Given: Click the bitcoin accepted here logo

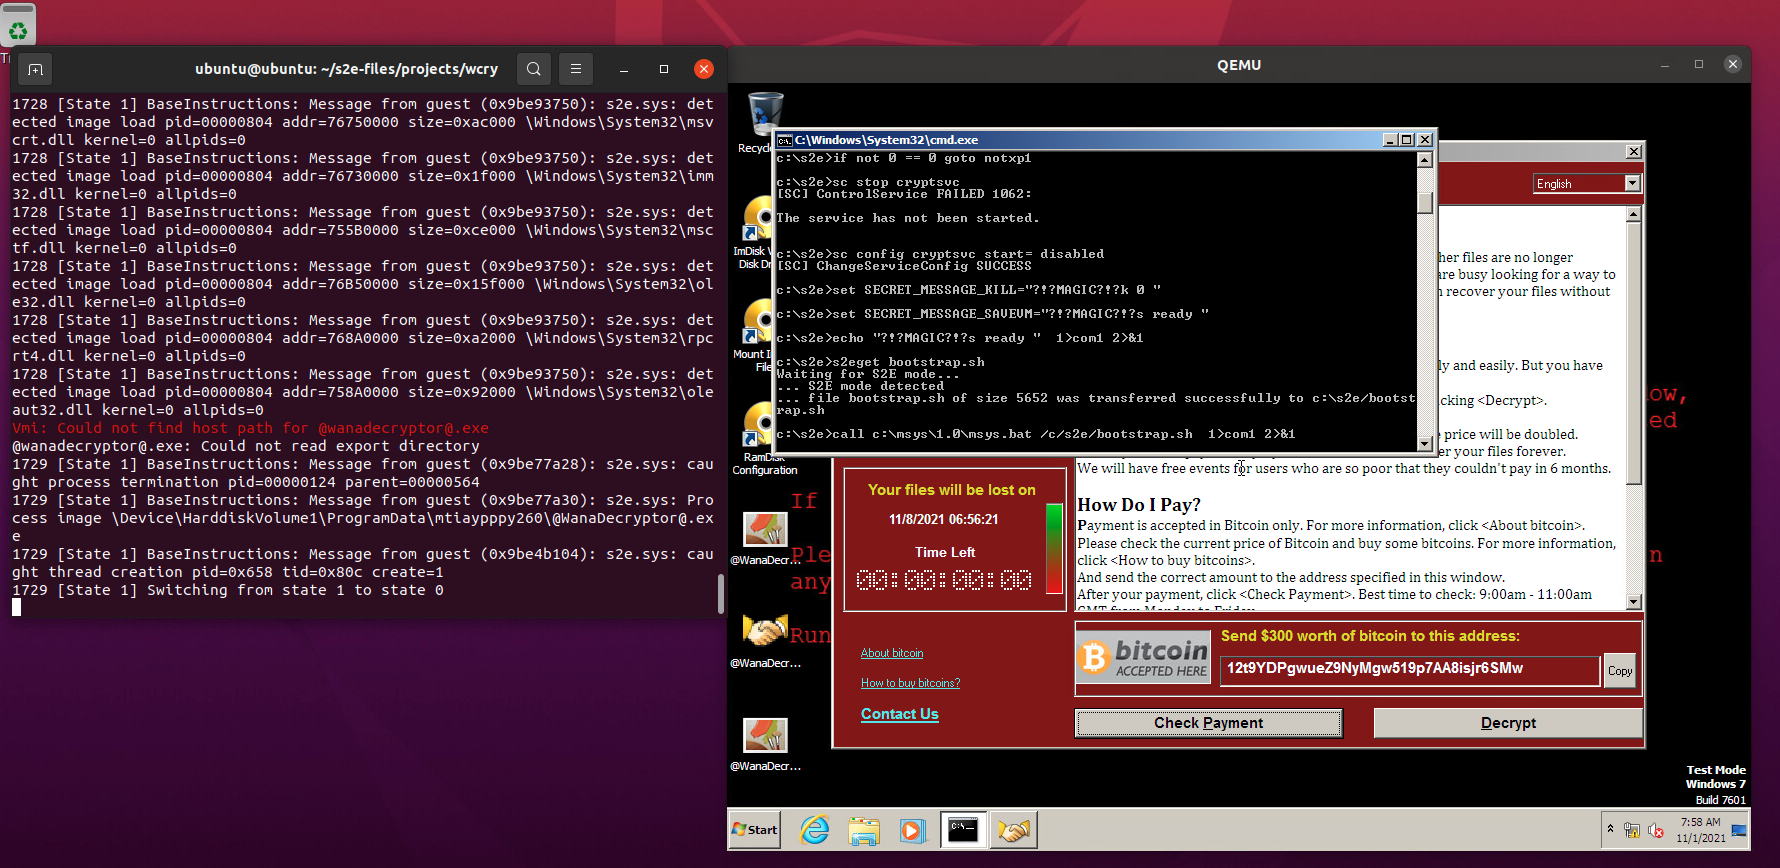Looking at the screenshot, I should [1143, 657].
